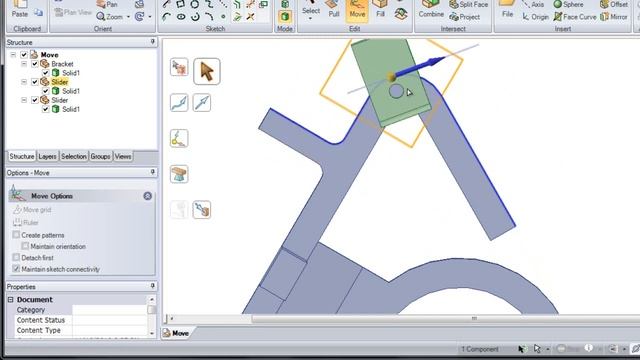Click the Properties panel vertical scrollbar
Viewport: 640px width, 360px height.
coord(151,316)
